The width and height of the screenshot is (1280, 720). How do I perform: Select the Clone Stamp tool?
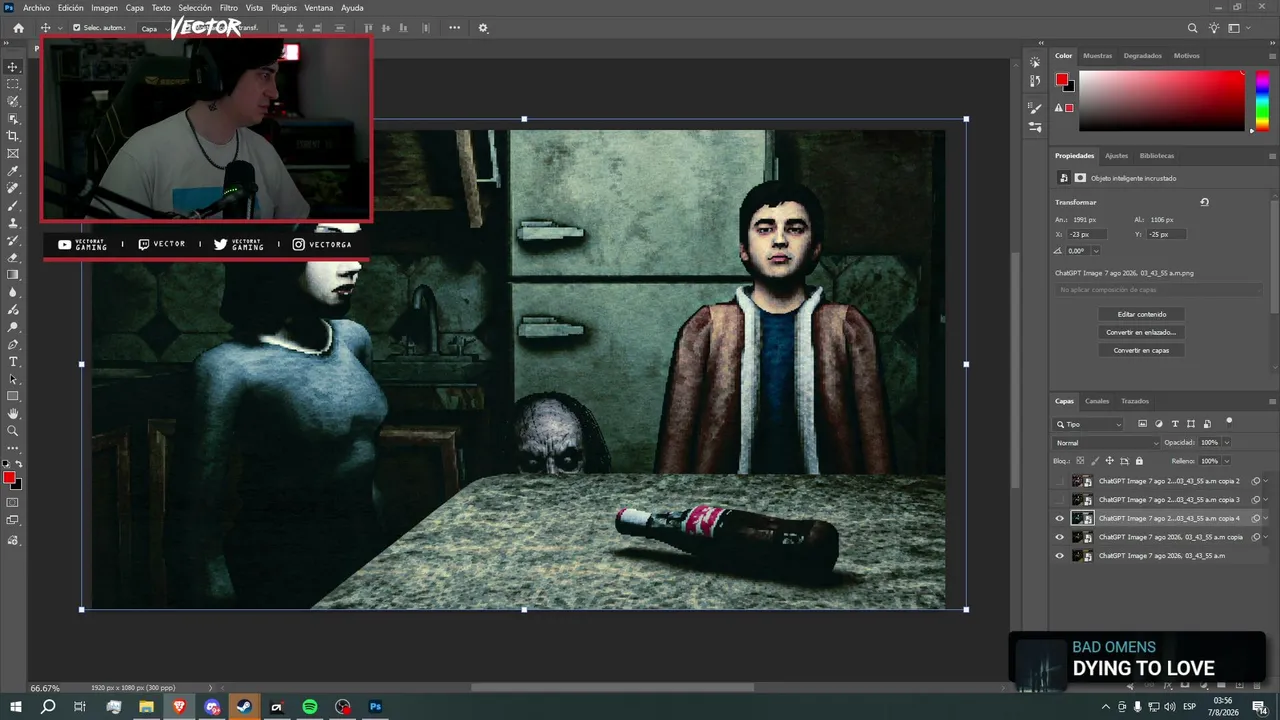13,223
